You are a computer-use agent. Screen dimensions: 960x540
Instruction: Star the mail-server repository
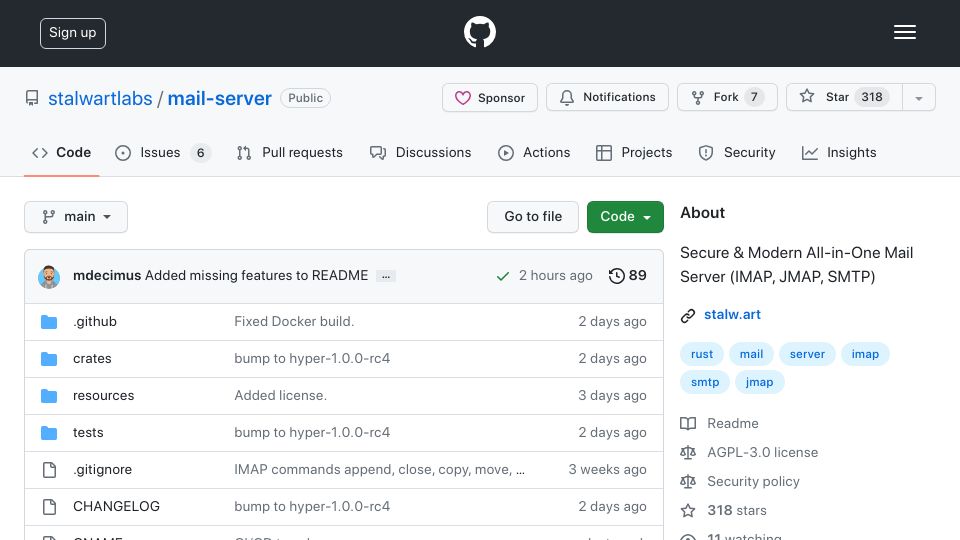pyautogui.click(x=844, y=97)
